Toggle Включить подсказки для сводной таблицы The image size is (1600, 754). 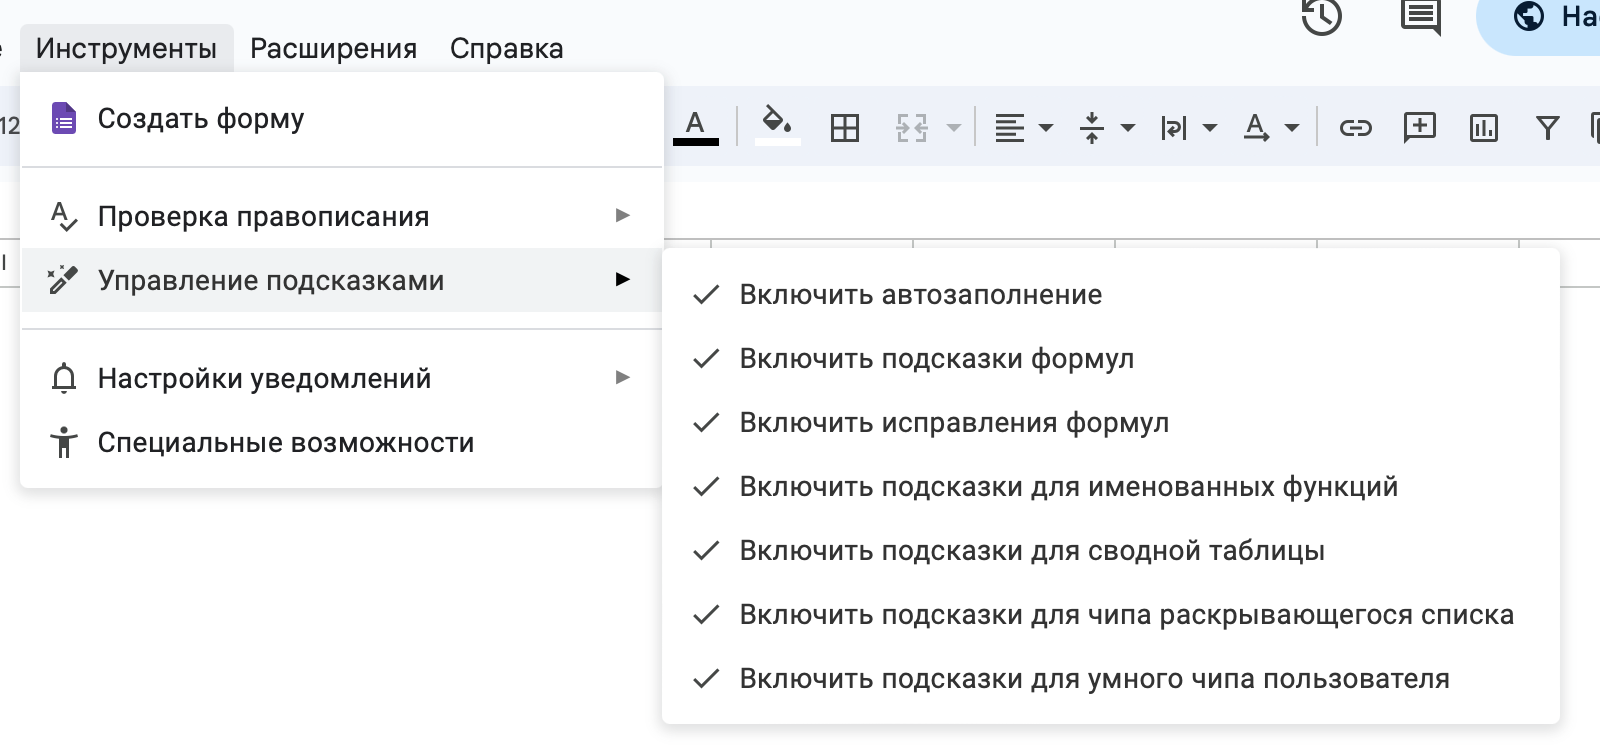pos(1031,551)
